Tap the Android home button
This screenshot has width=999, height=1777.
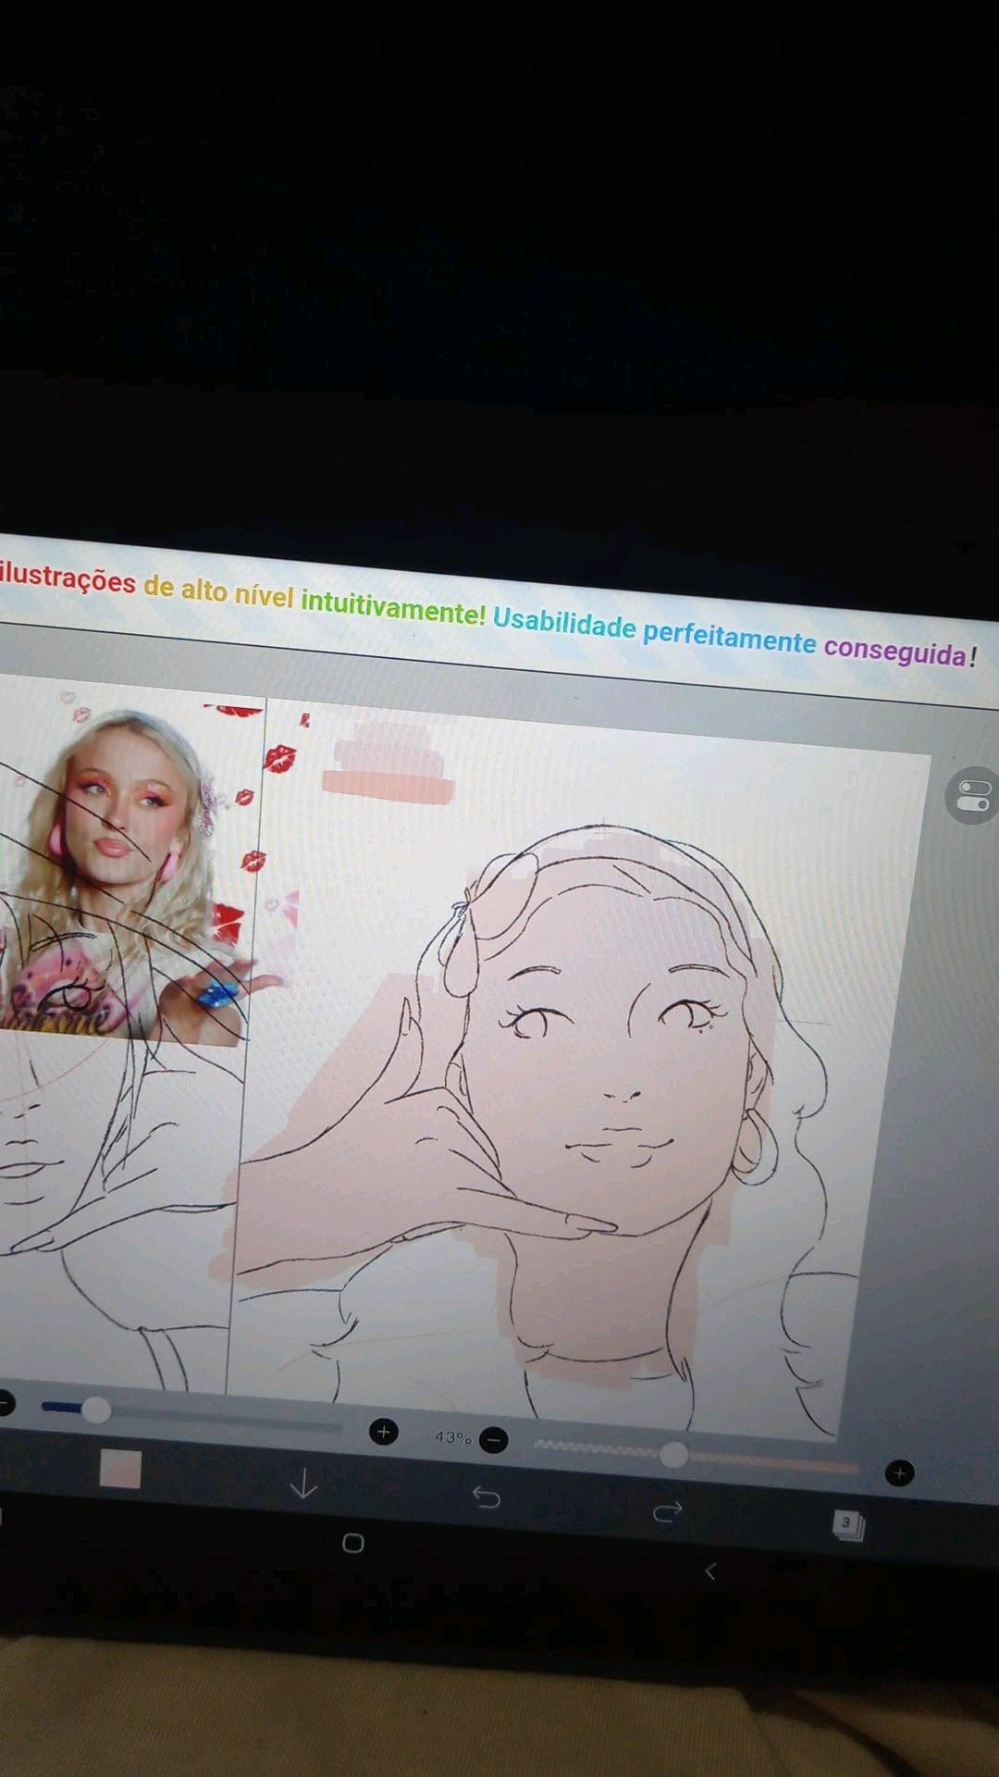coord(353,1543)
